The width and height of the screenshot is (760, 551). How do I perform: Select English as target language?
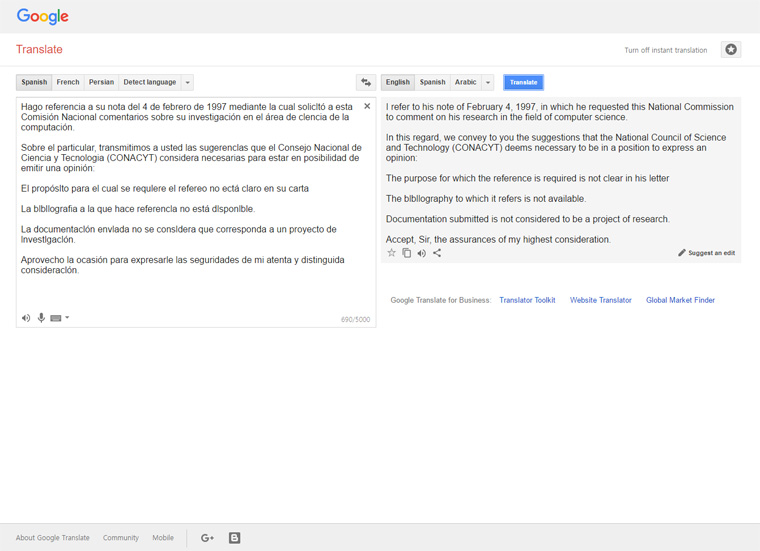397,82
